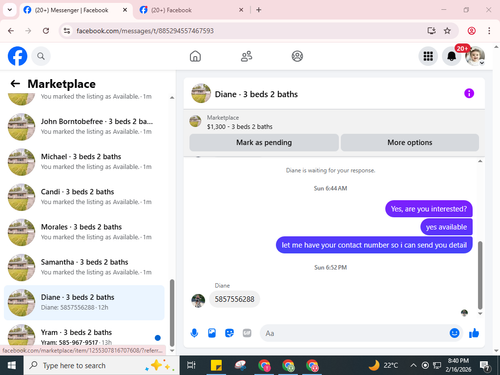Click the Facebook search magnifier icon
Image resolution: width=500 pixels, height=375 pixels.
pyautogui.click(x=41, y=56)
